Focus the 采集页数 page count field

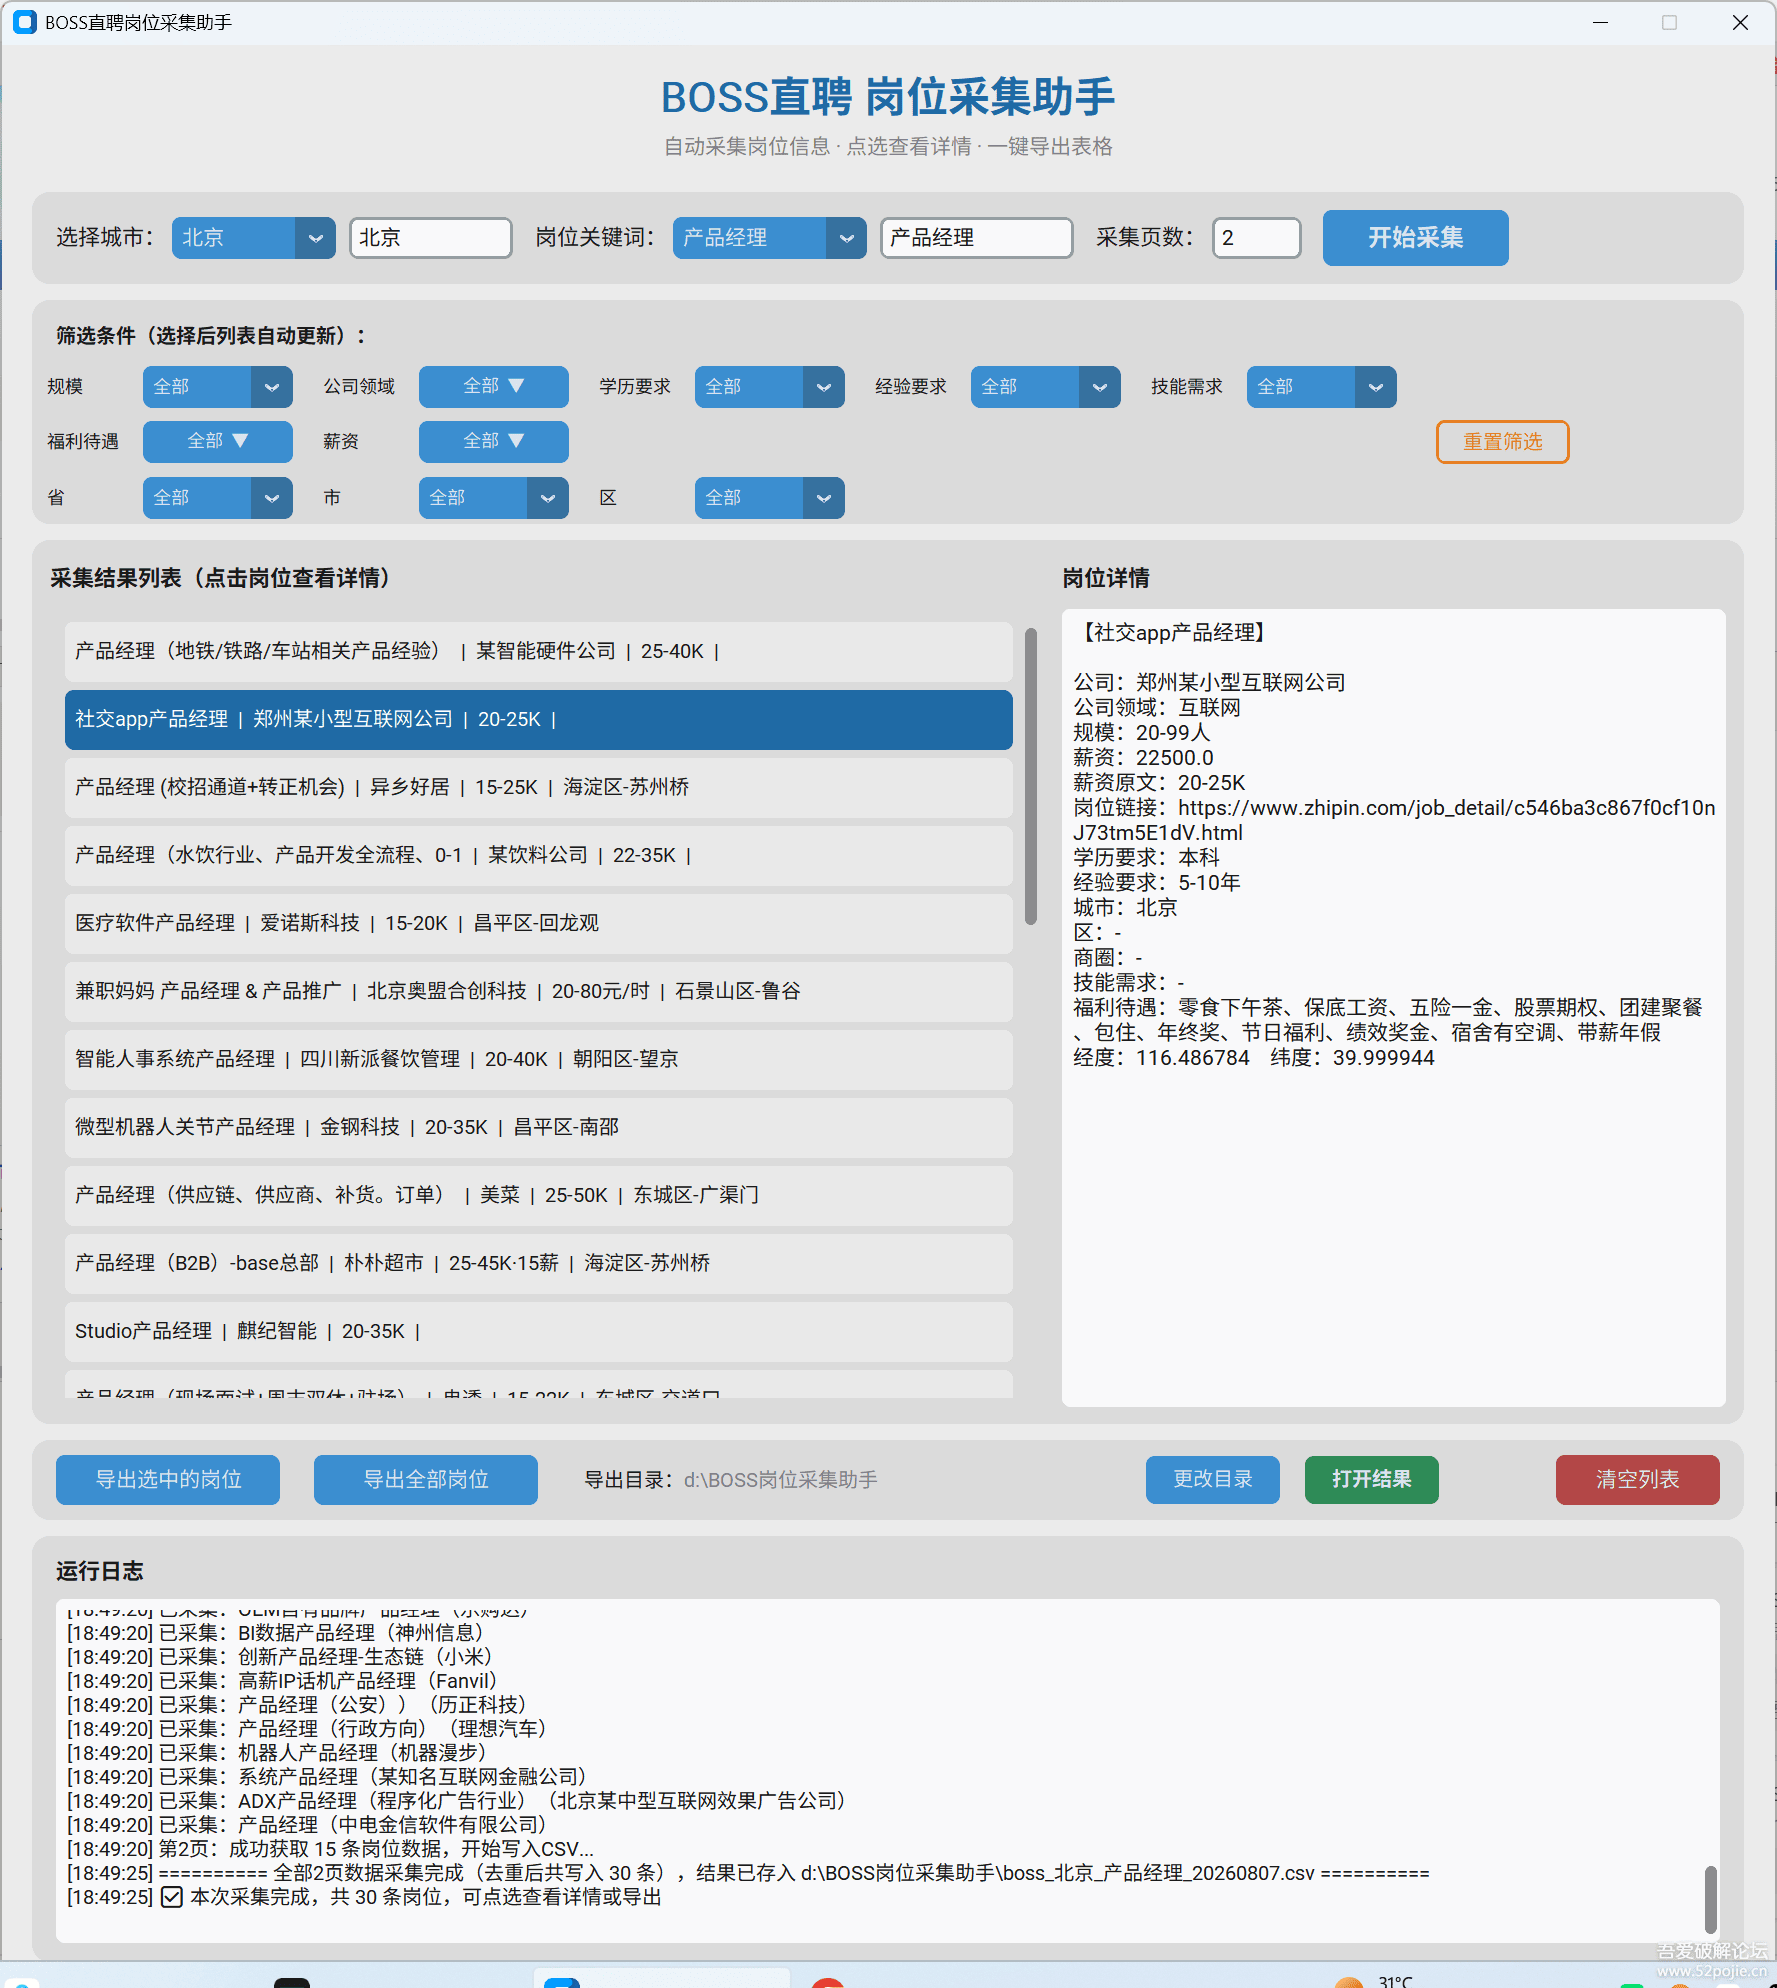1256,238
